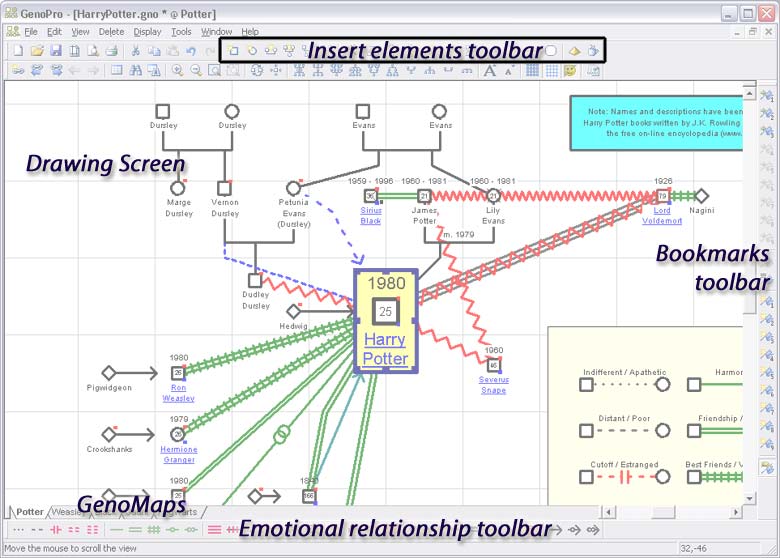Click the 'm. 1979' marriage label
Image resolution: width=780 pixels, height=558 pixels.
(x=459, y=234)
